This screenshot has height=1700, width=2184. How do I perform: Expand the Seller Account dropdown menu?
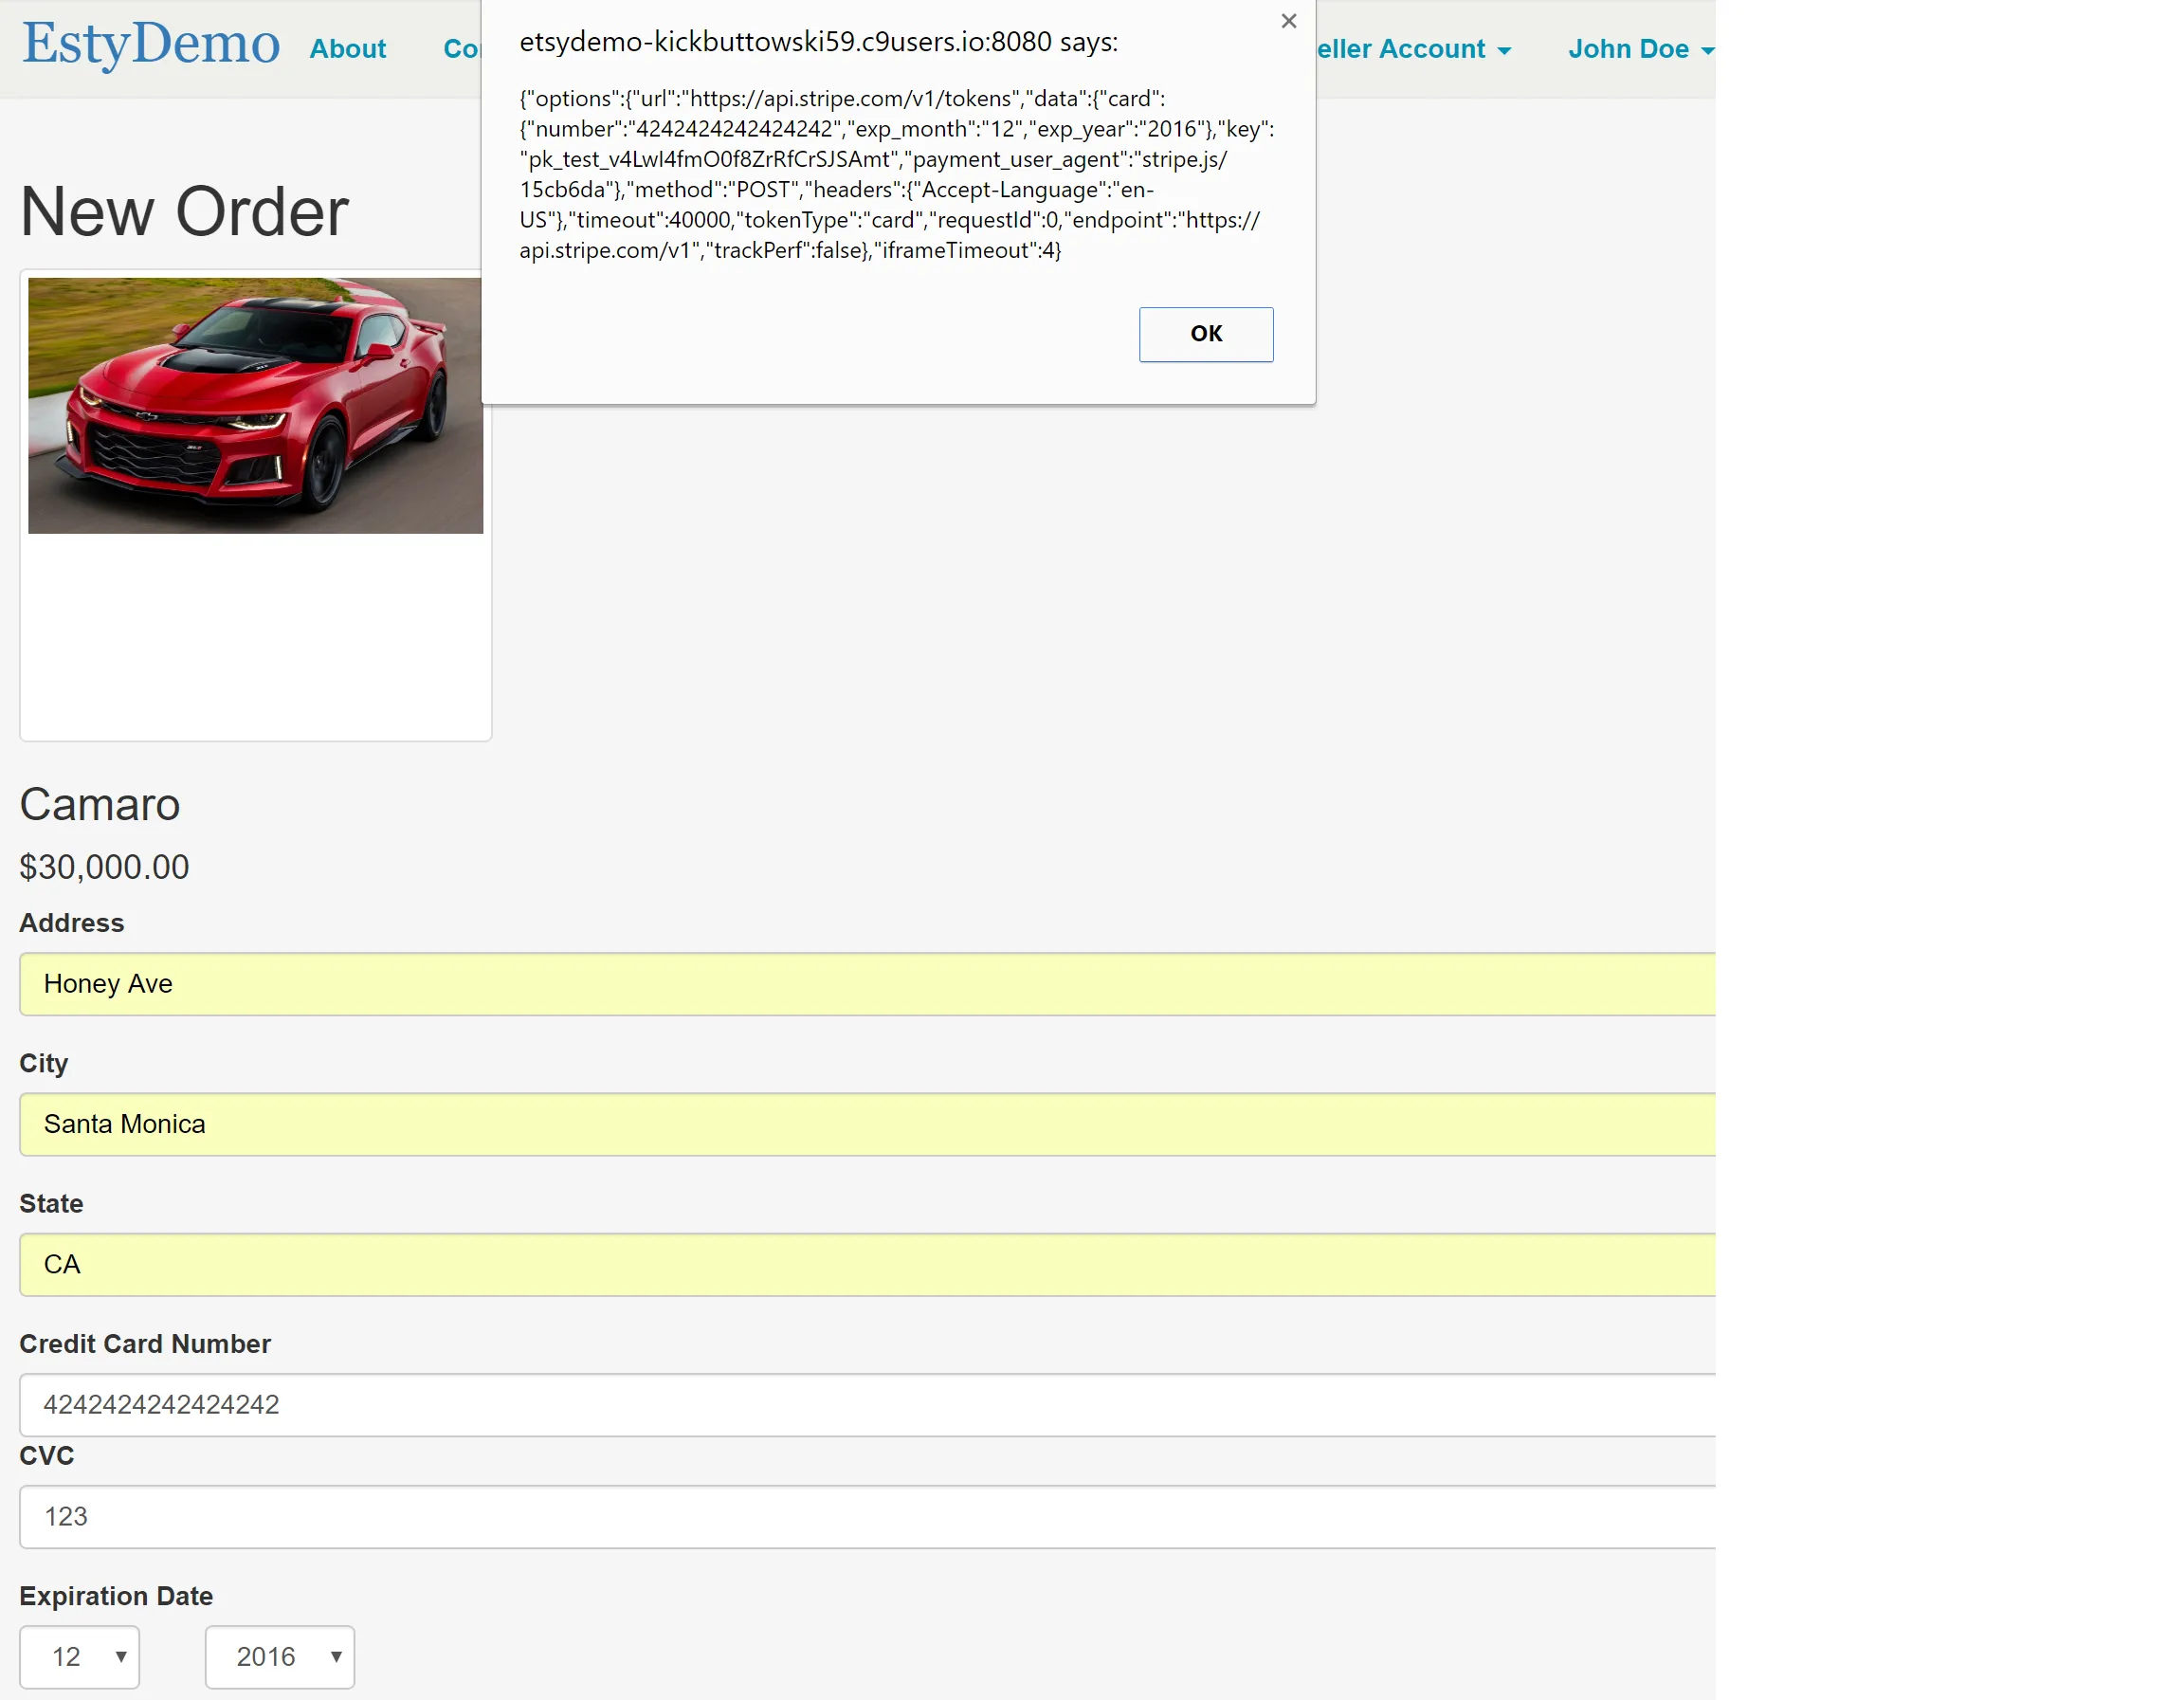point(1411,49)
